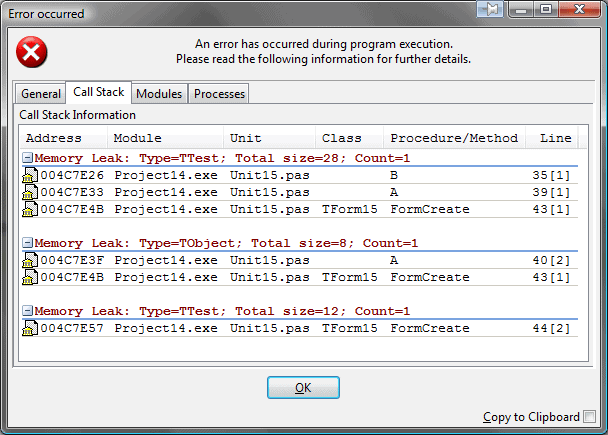Click stack icon for address 004C7E57

30,328
